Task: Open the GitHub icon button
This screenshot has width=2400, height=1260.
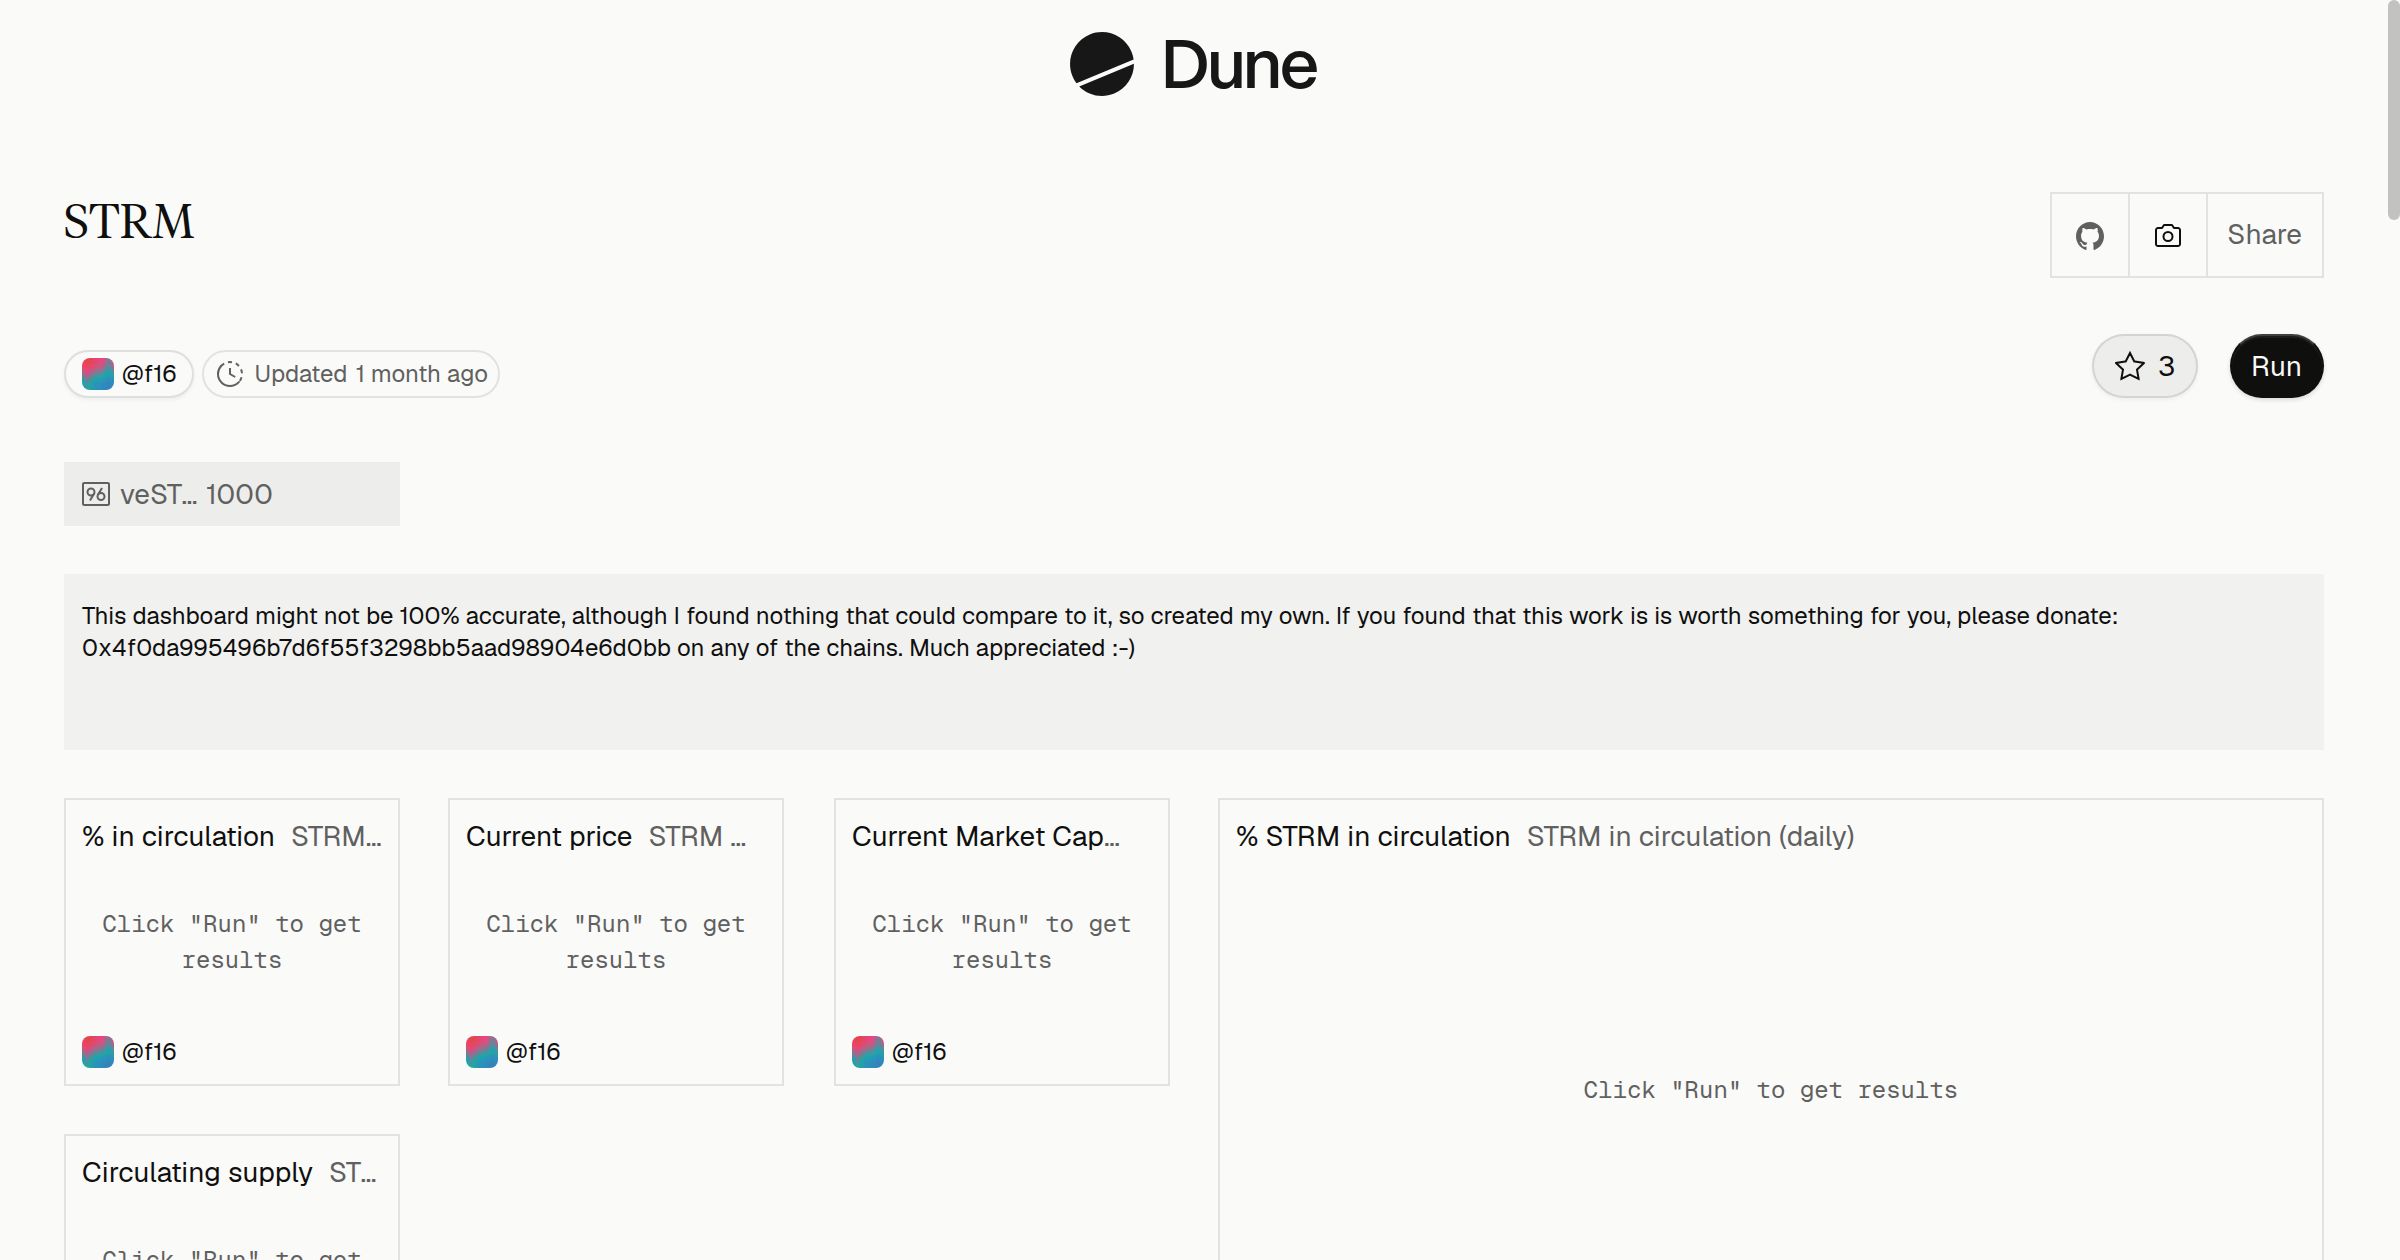Action: (x=2089, y=235)
